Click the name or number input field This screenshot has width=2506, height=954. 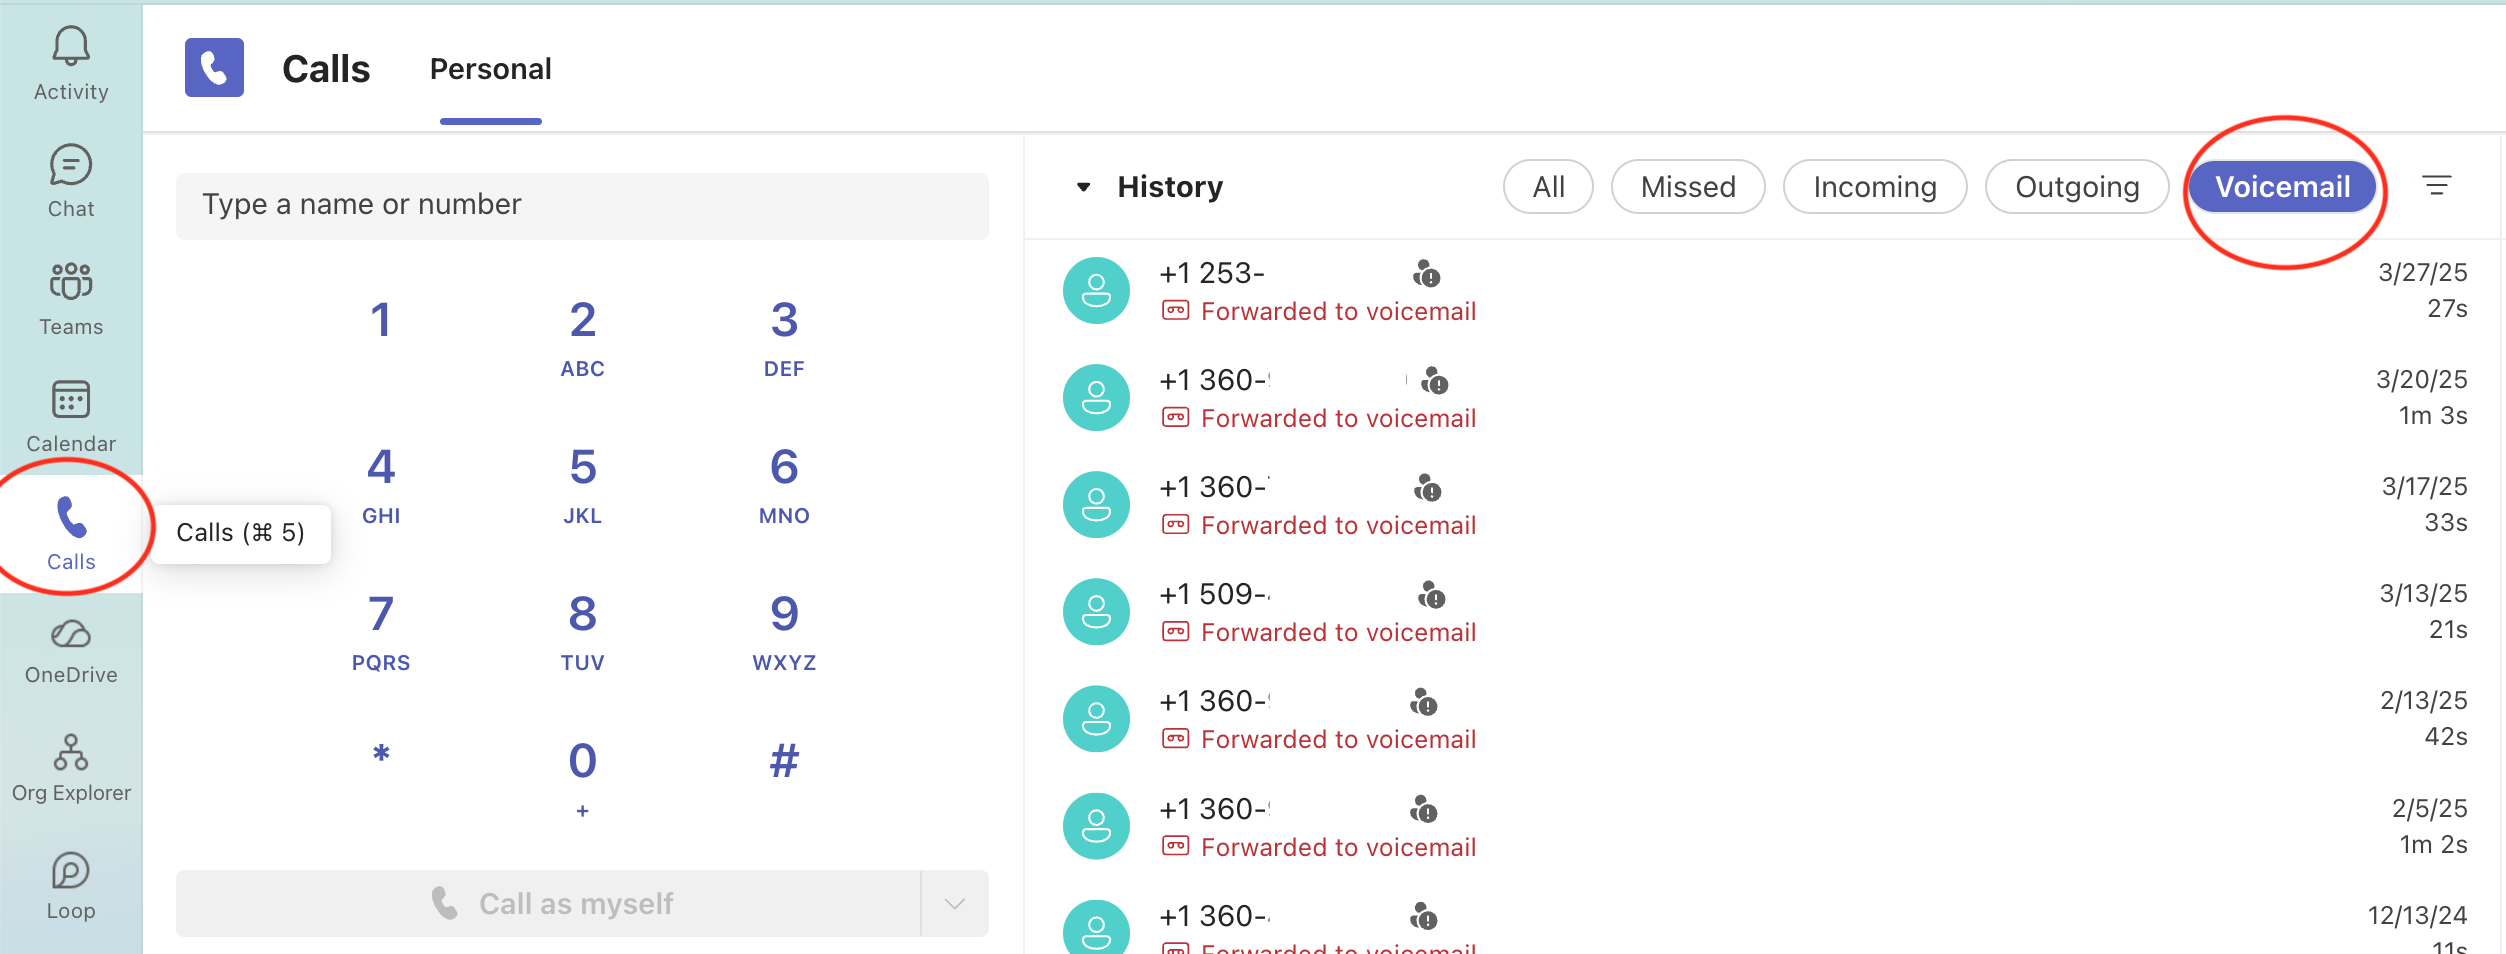click(582, 205)
